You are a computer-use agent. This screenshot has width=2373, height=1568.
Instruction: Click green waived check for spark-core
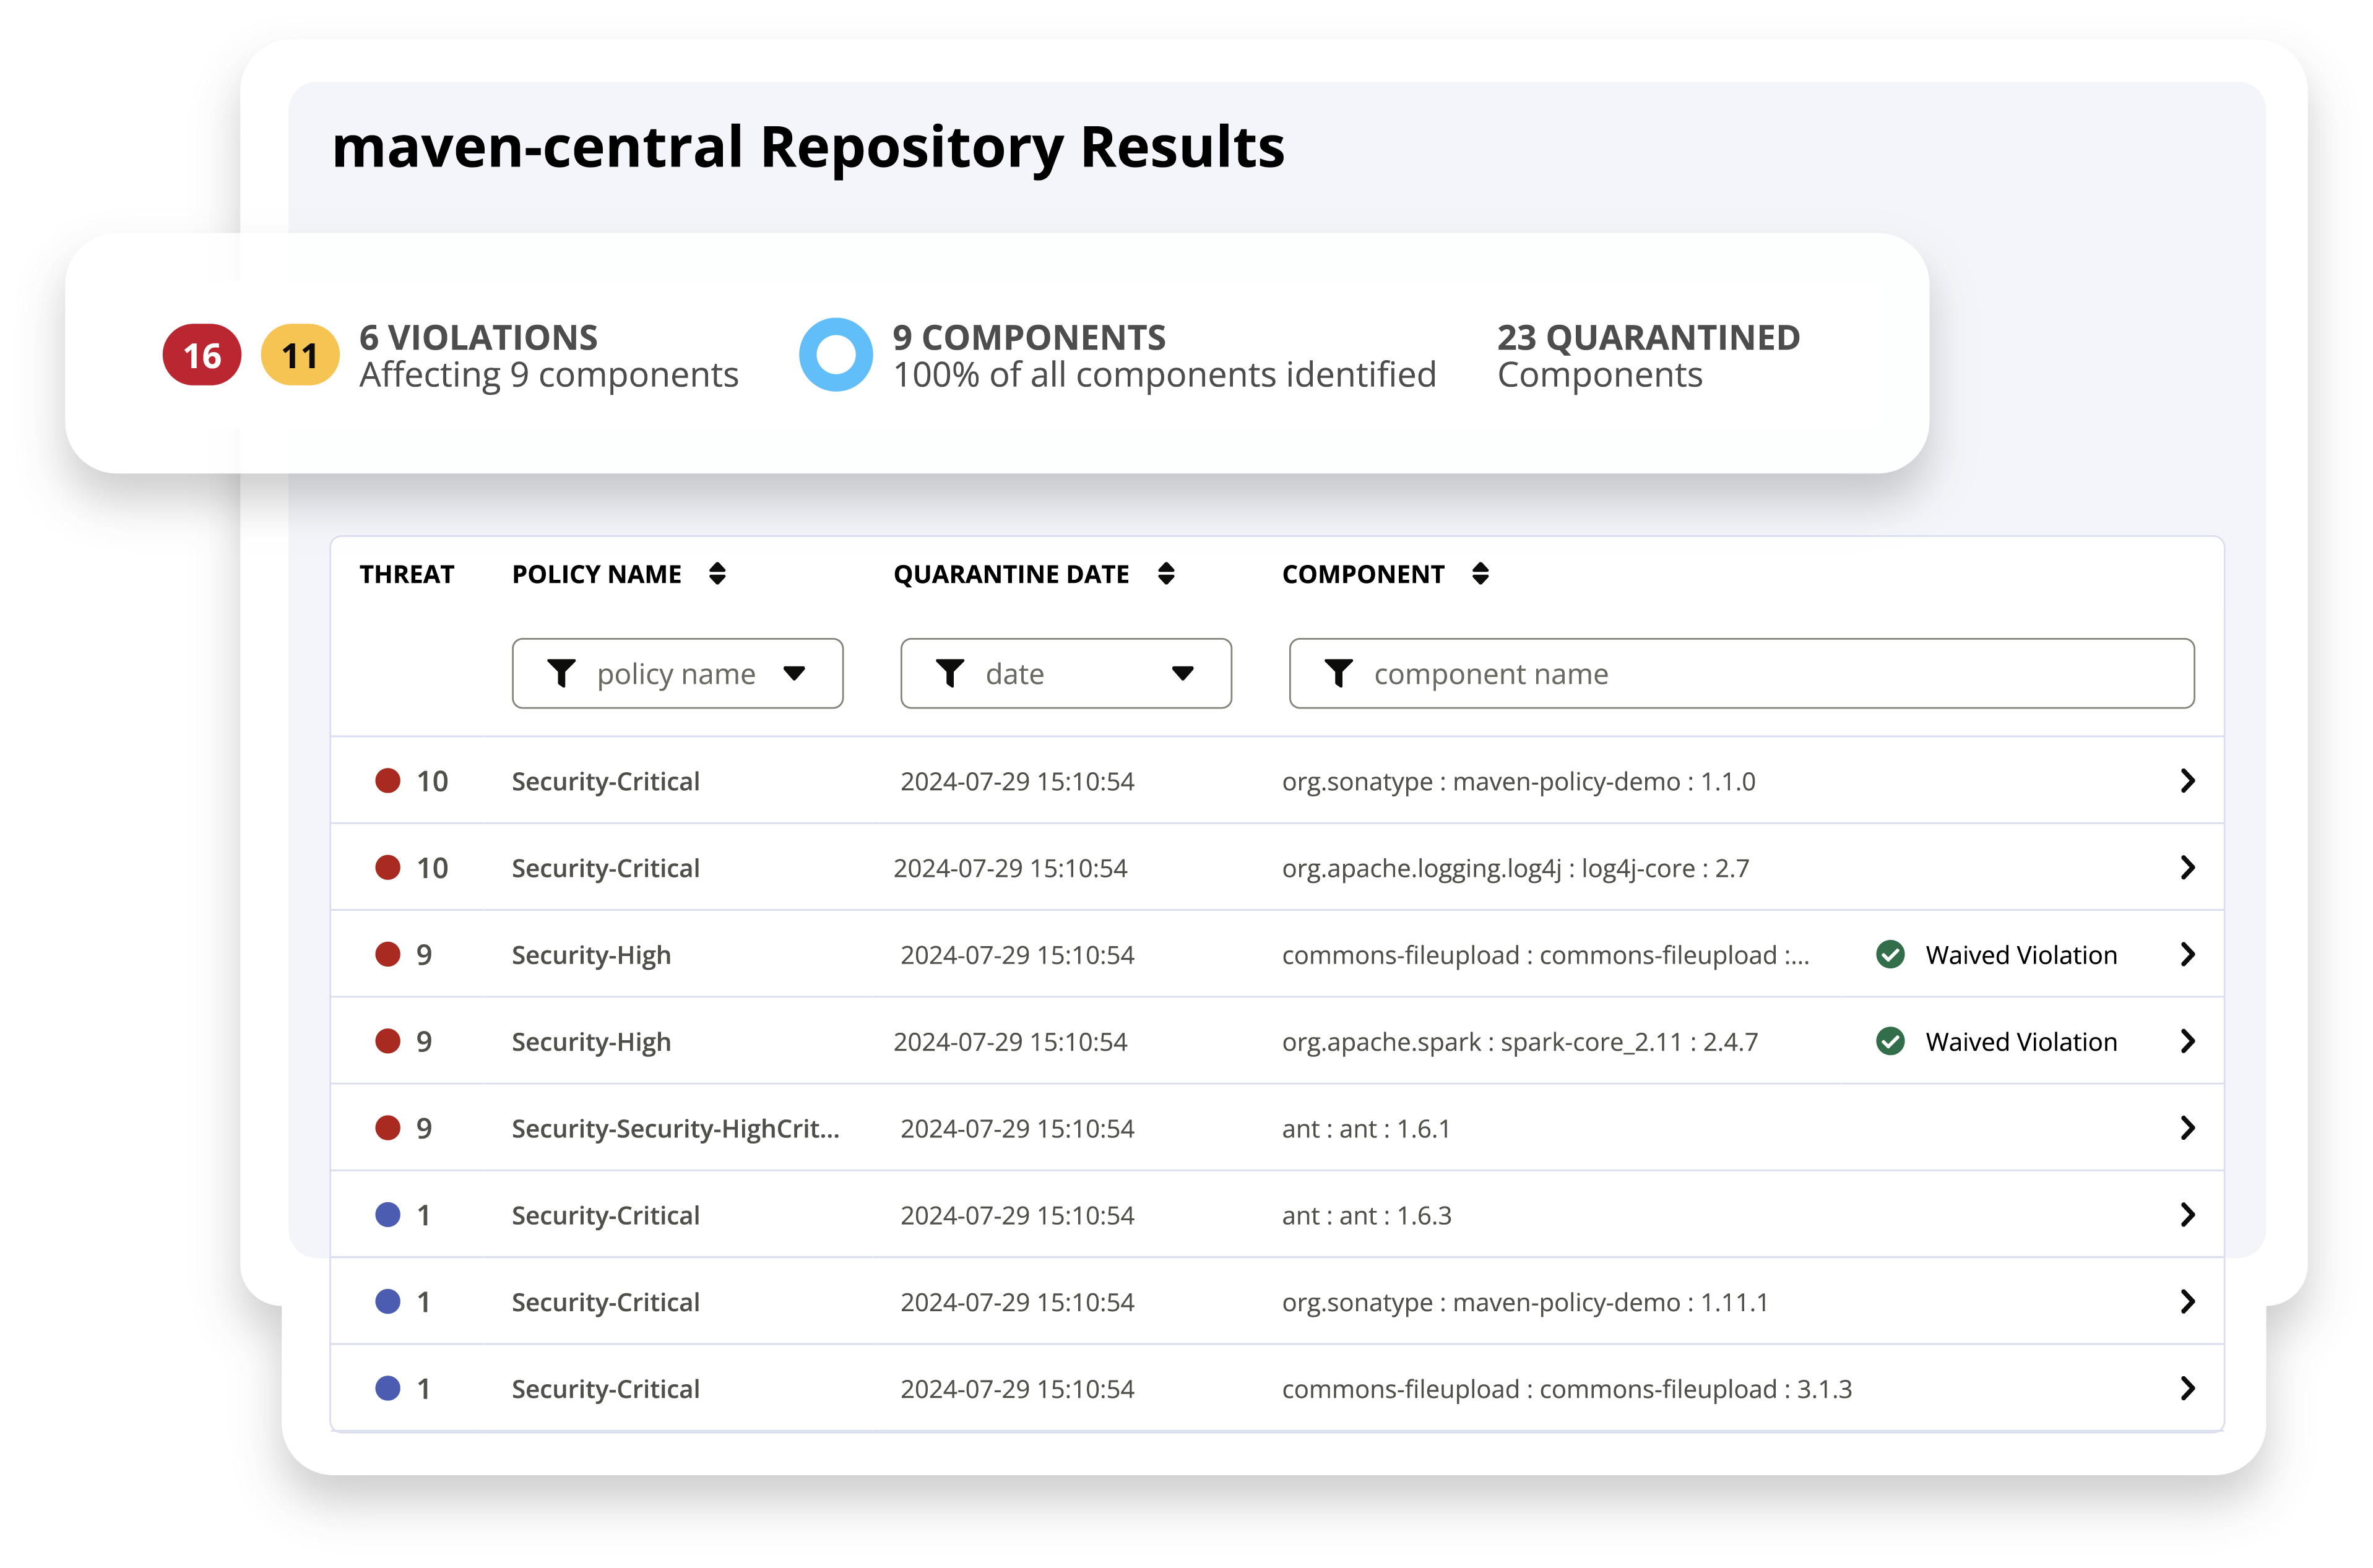(x=1890, y=1042)
